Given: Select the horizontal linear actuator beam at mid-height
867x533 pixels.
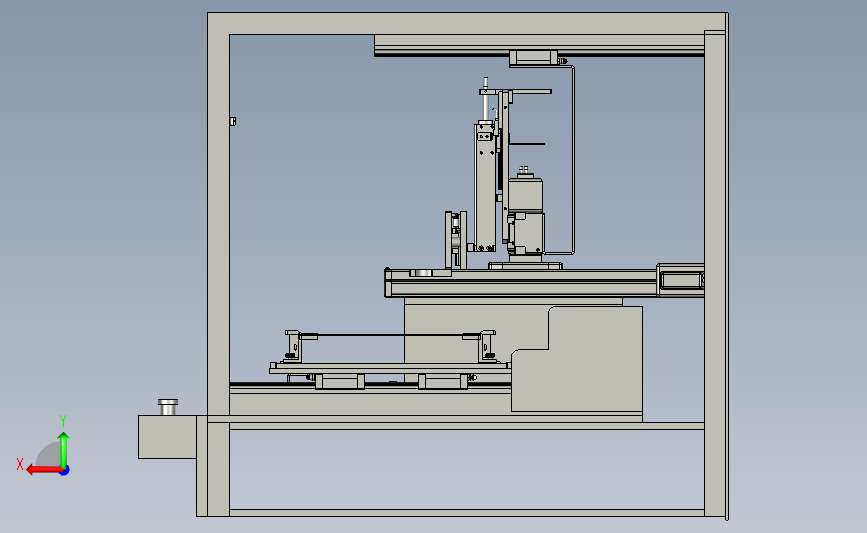Looking at the screenshot, I should tap(523, 283).
